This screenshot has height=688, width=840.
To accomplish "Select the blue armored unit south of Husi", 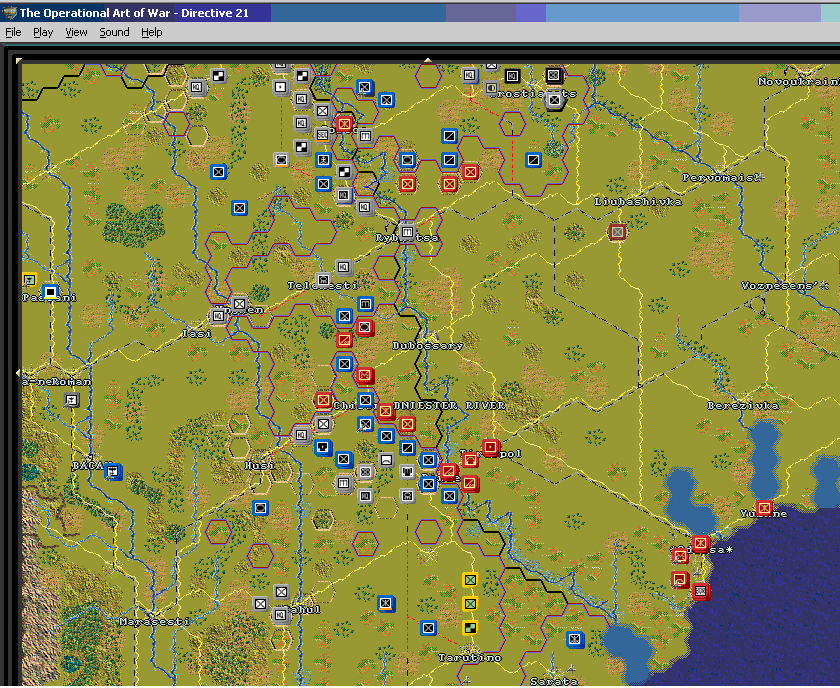I will pos(260,507).
